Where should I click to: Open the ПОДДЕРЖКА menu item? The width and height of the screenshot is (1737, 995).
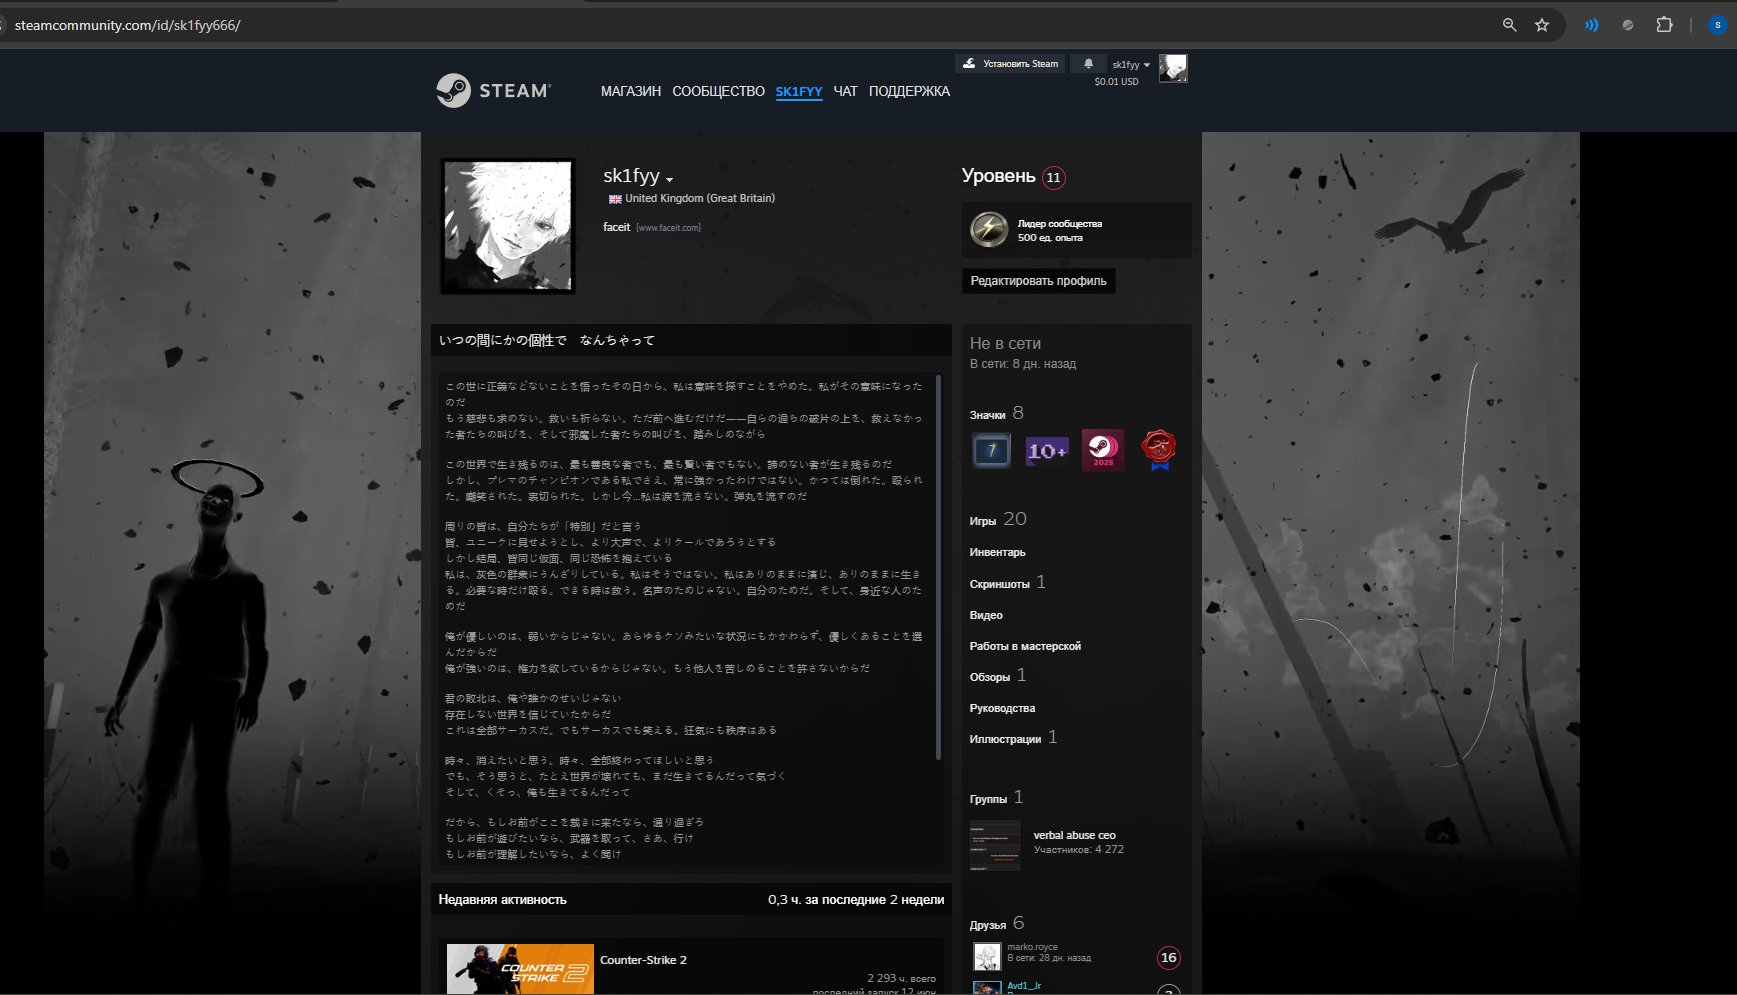[909, 91]
